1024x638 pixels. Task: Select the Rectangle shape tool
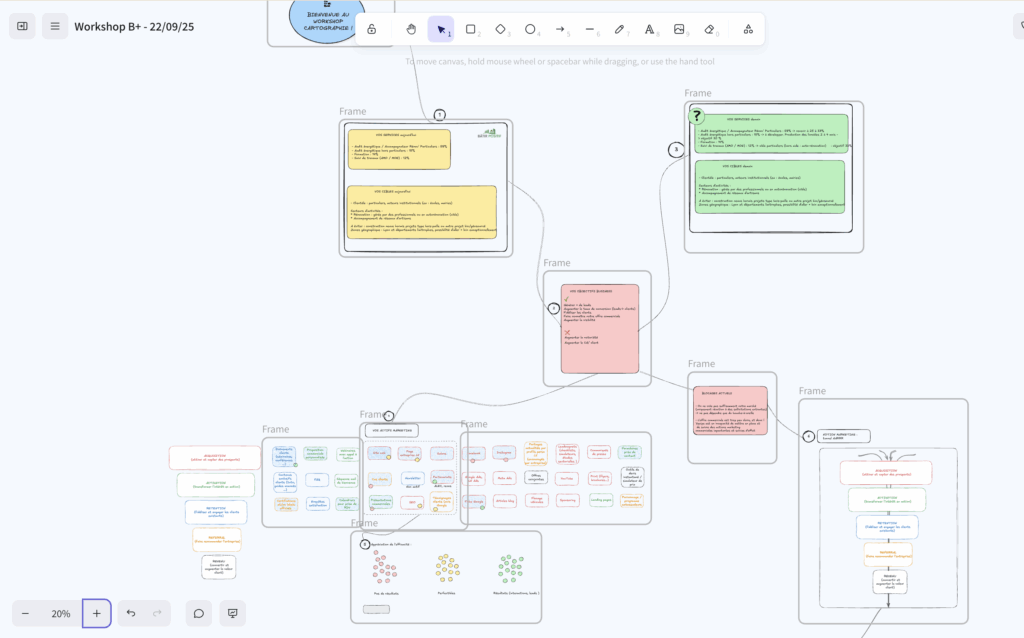(470, 30)
